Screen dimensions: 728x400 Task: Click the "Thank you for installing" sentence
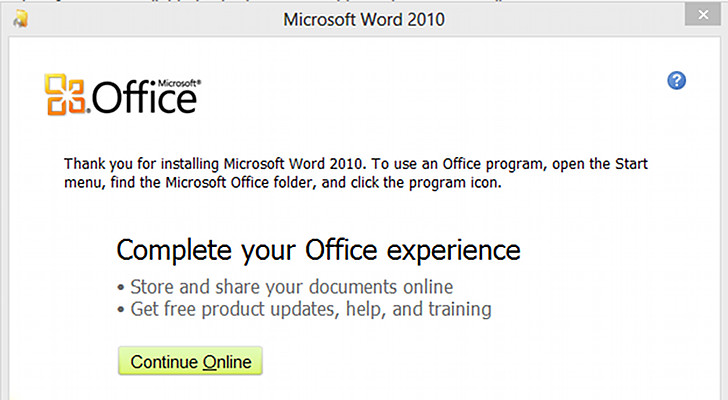215,164
